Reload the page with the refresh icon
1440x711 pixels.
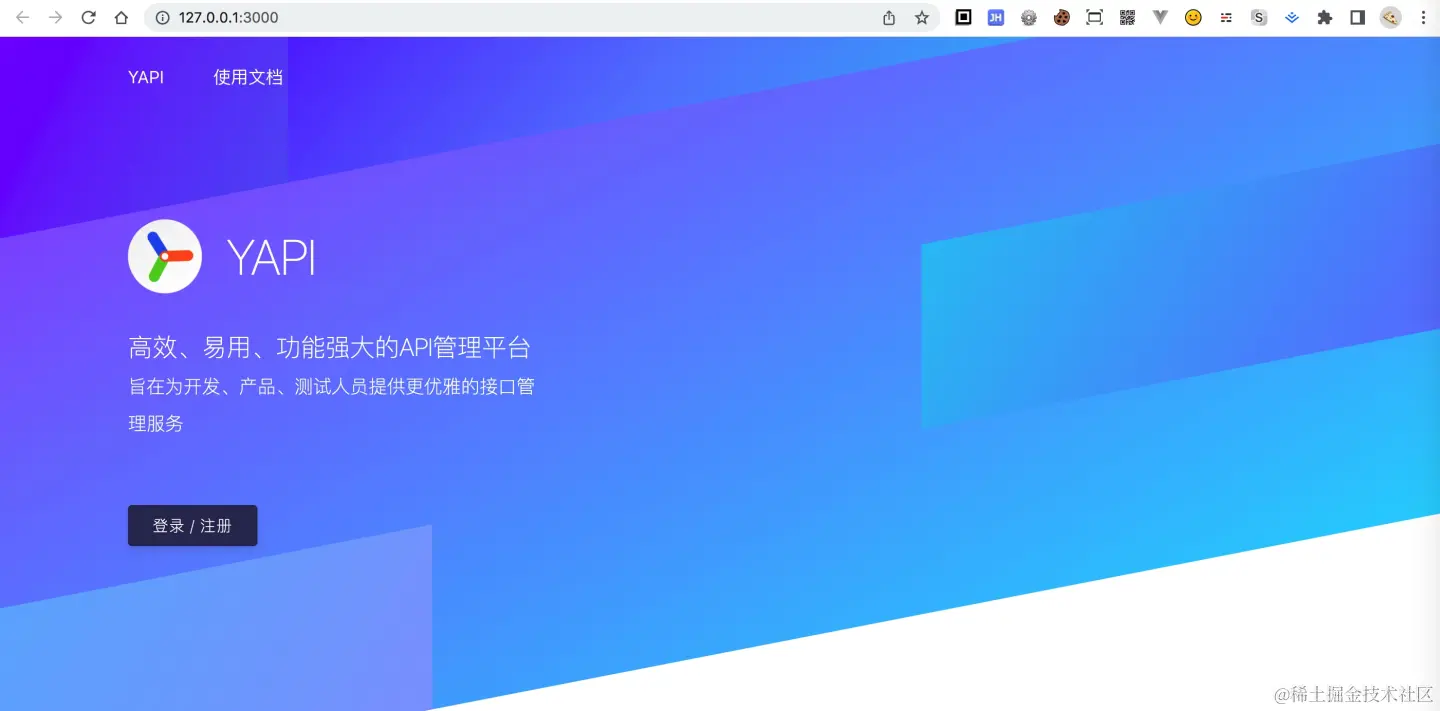pyautogui.click(x=88, y=17)
